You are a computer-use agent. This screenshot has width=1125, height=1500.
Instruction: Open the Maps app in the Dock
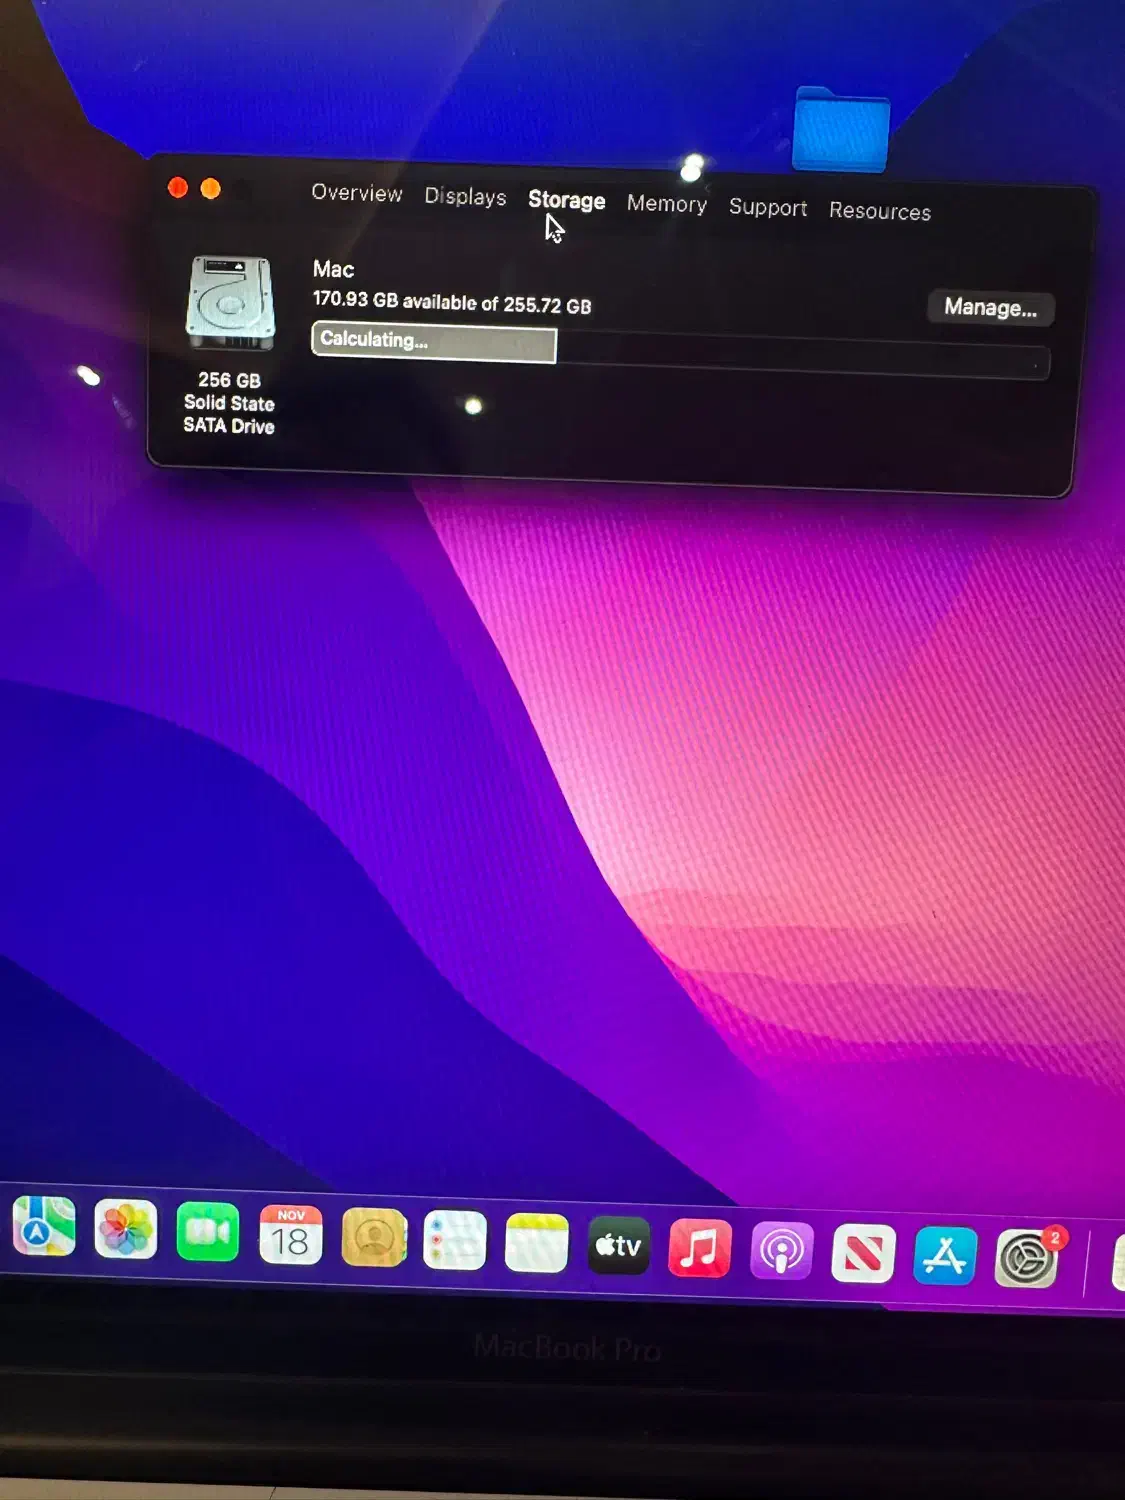43,1226
